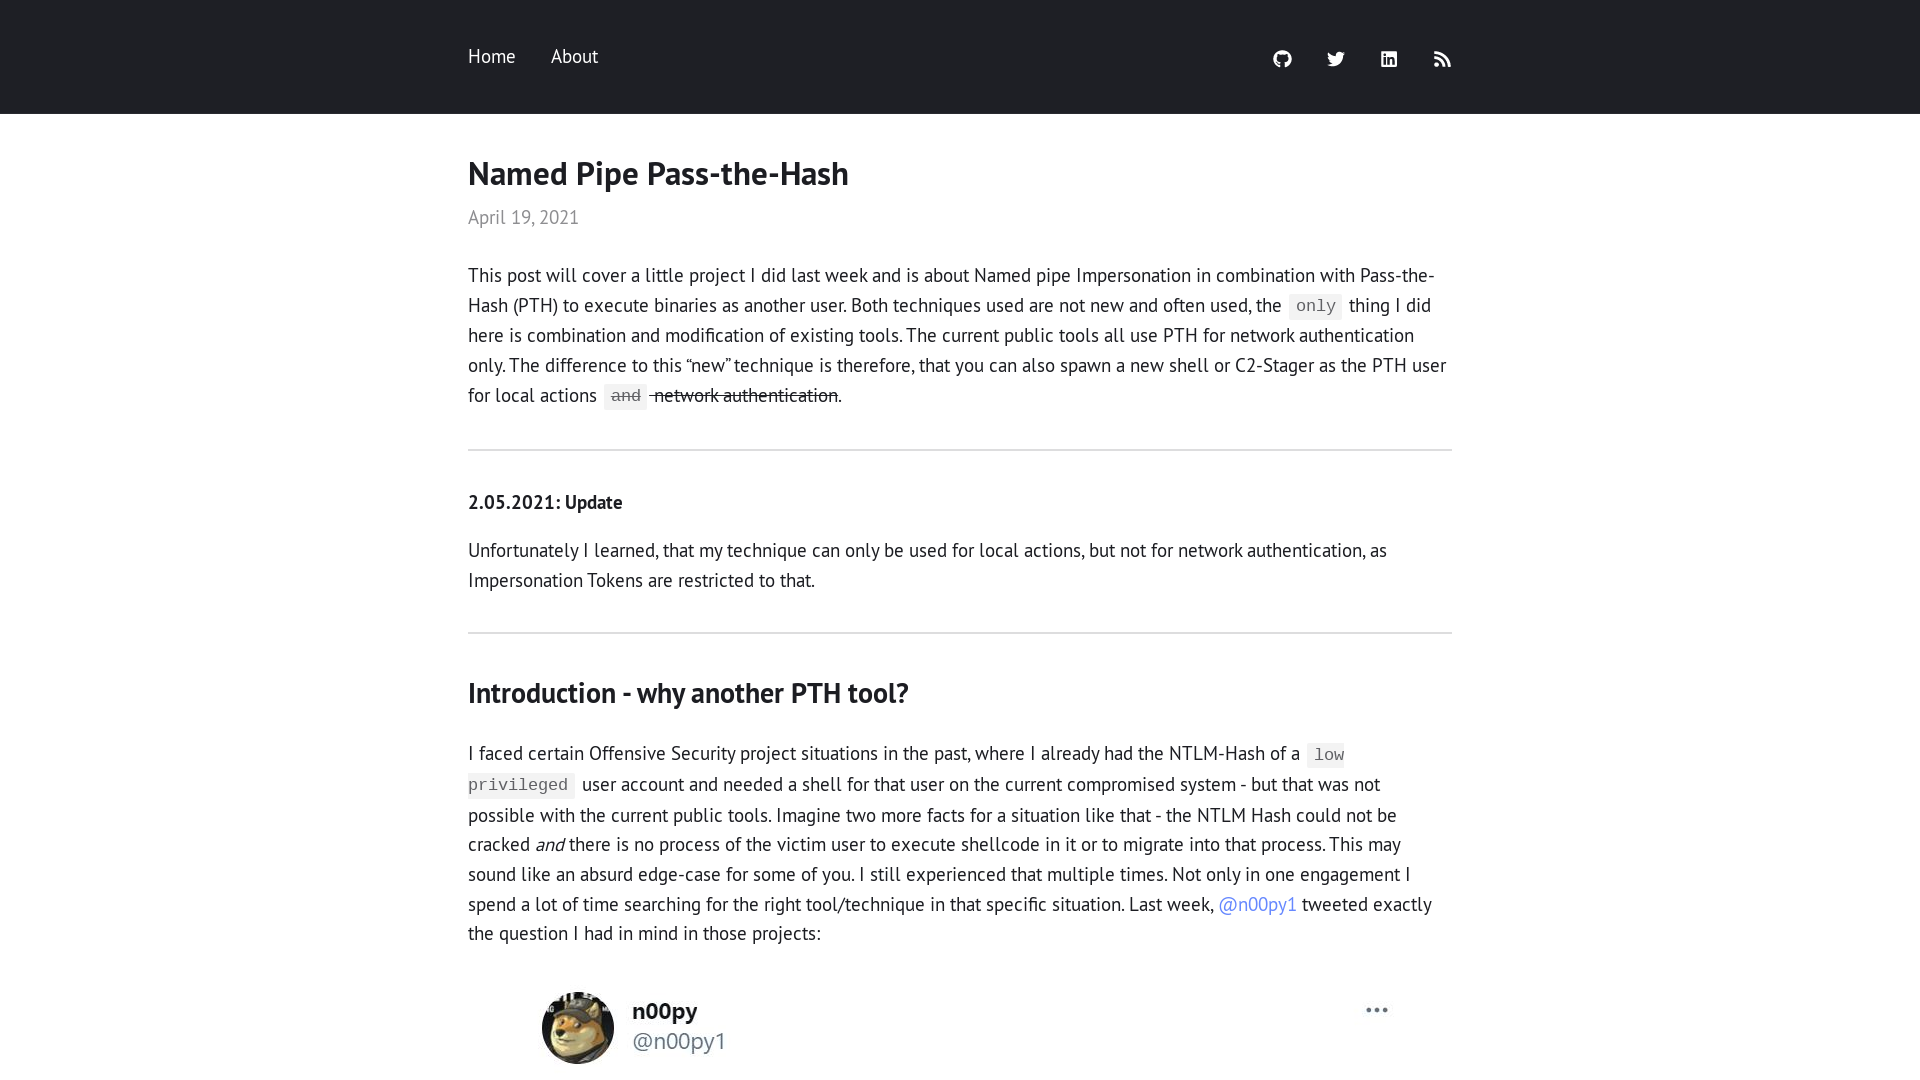
Task: Open the tweet options menu
Action: tap(1377, 1010)
